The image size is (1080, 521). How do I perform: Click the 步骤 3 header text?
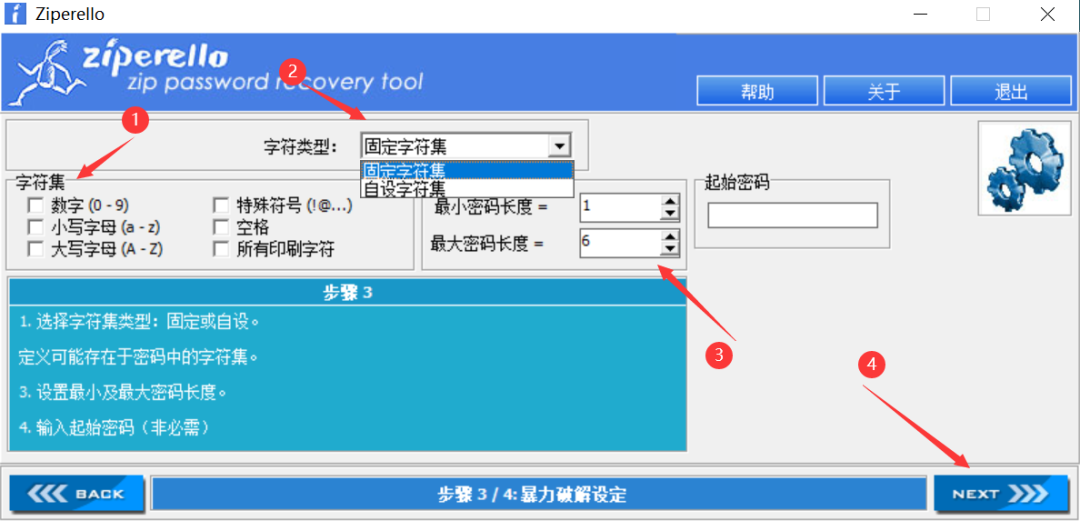(348, 293)
